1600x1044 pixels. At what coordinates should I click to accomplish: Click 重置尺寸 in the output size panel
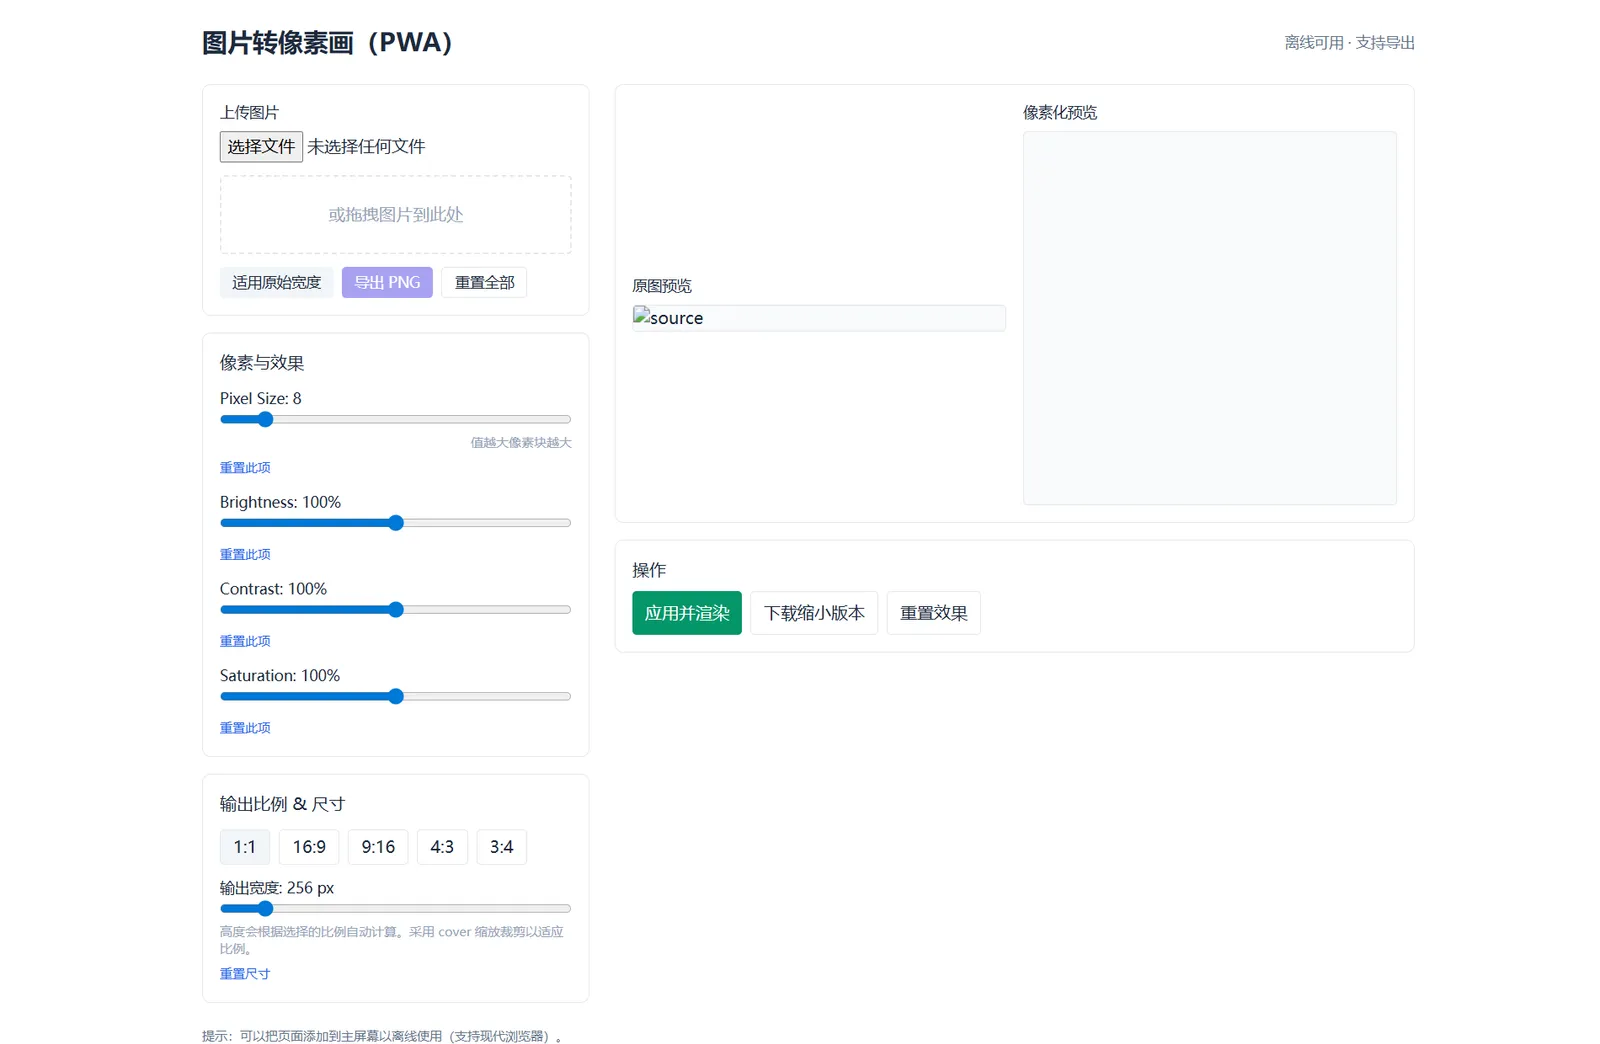(245, 973)
